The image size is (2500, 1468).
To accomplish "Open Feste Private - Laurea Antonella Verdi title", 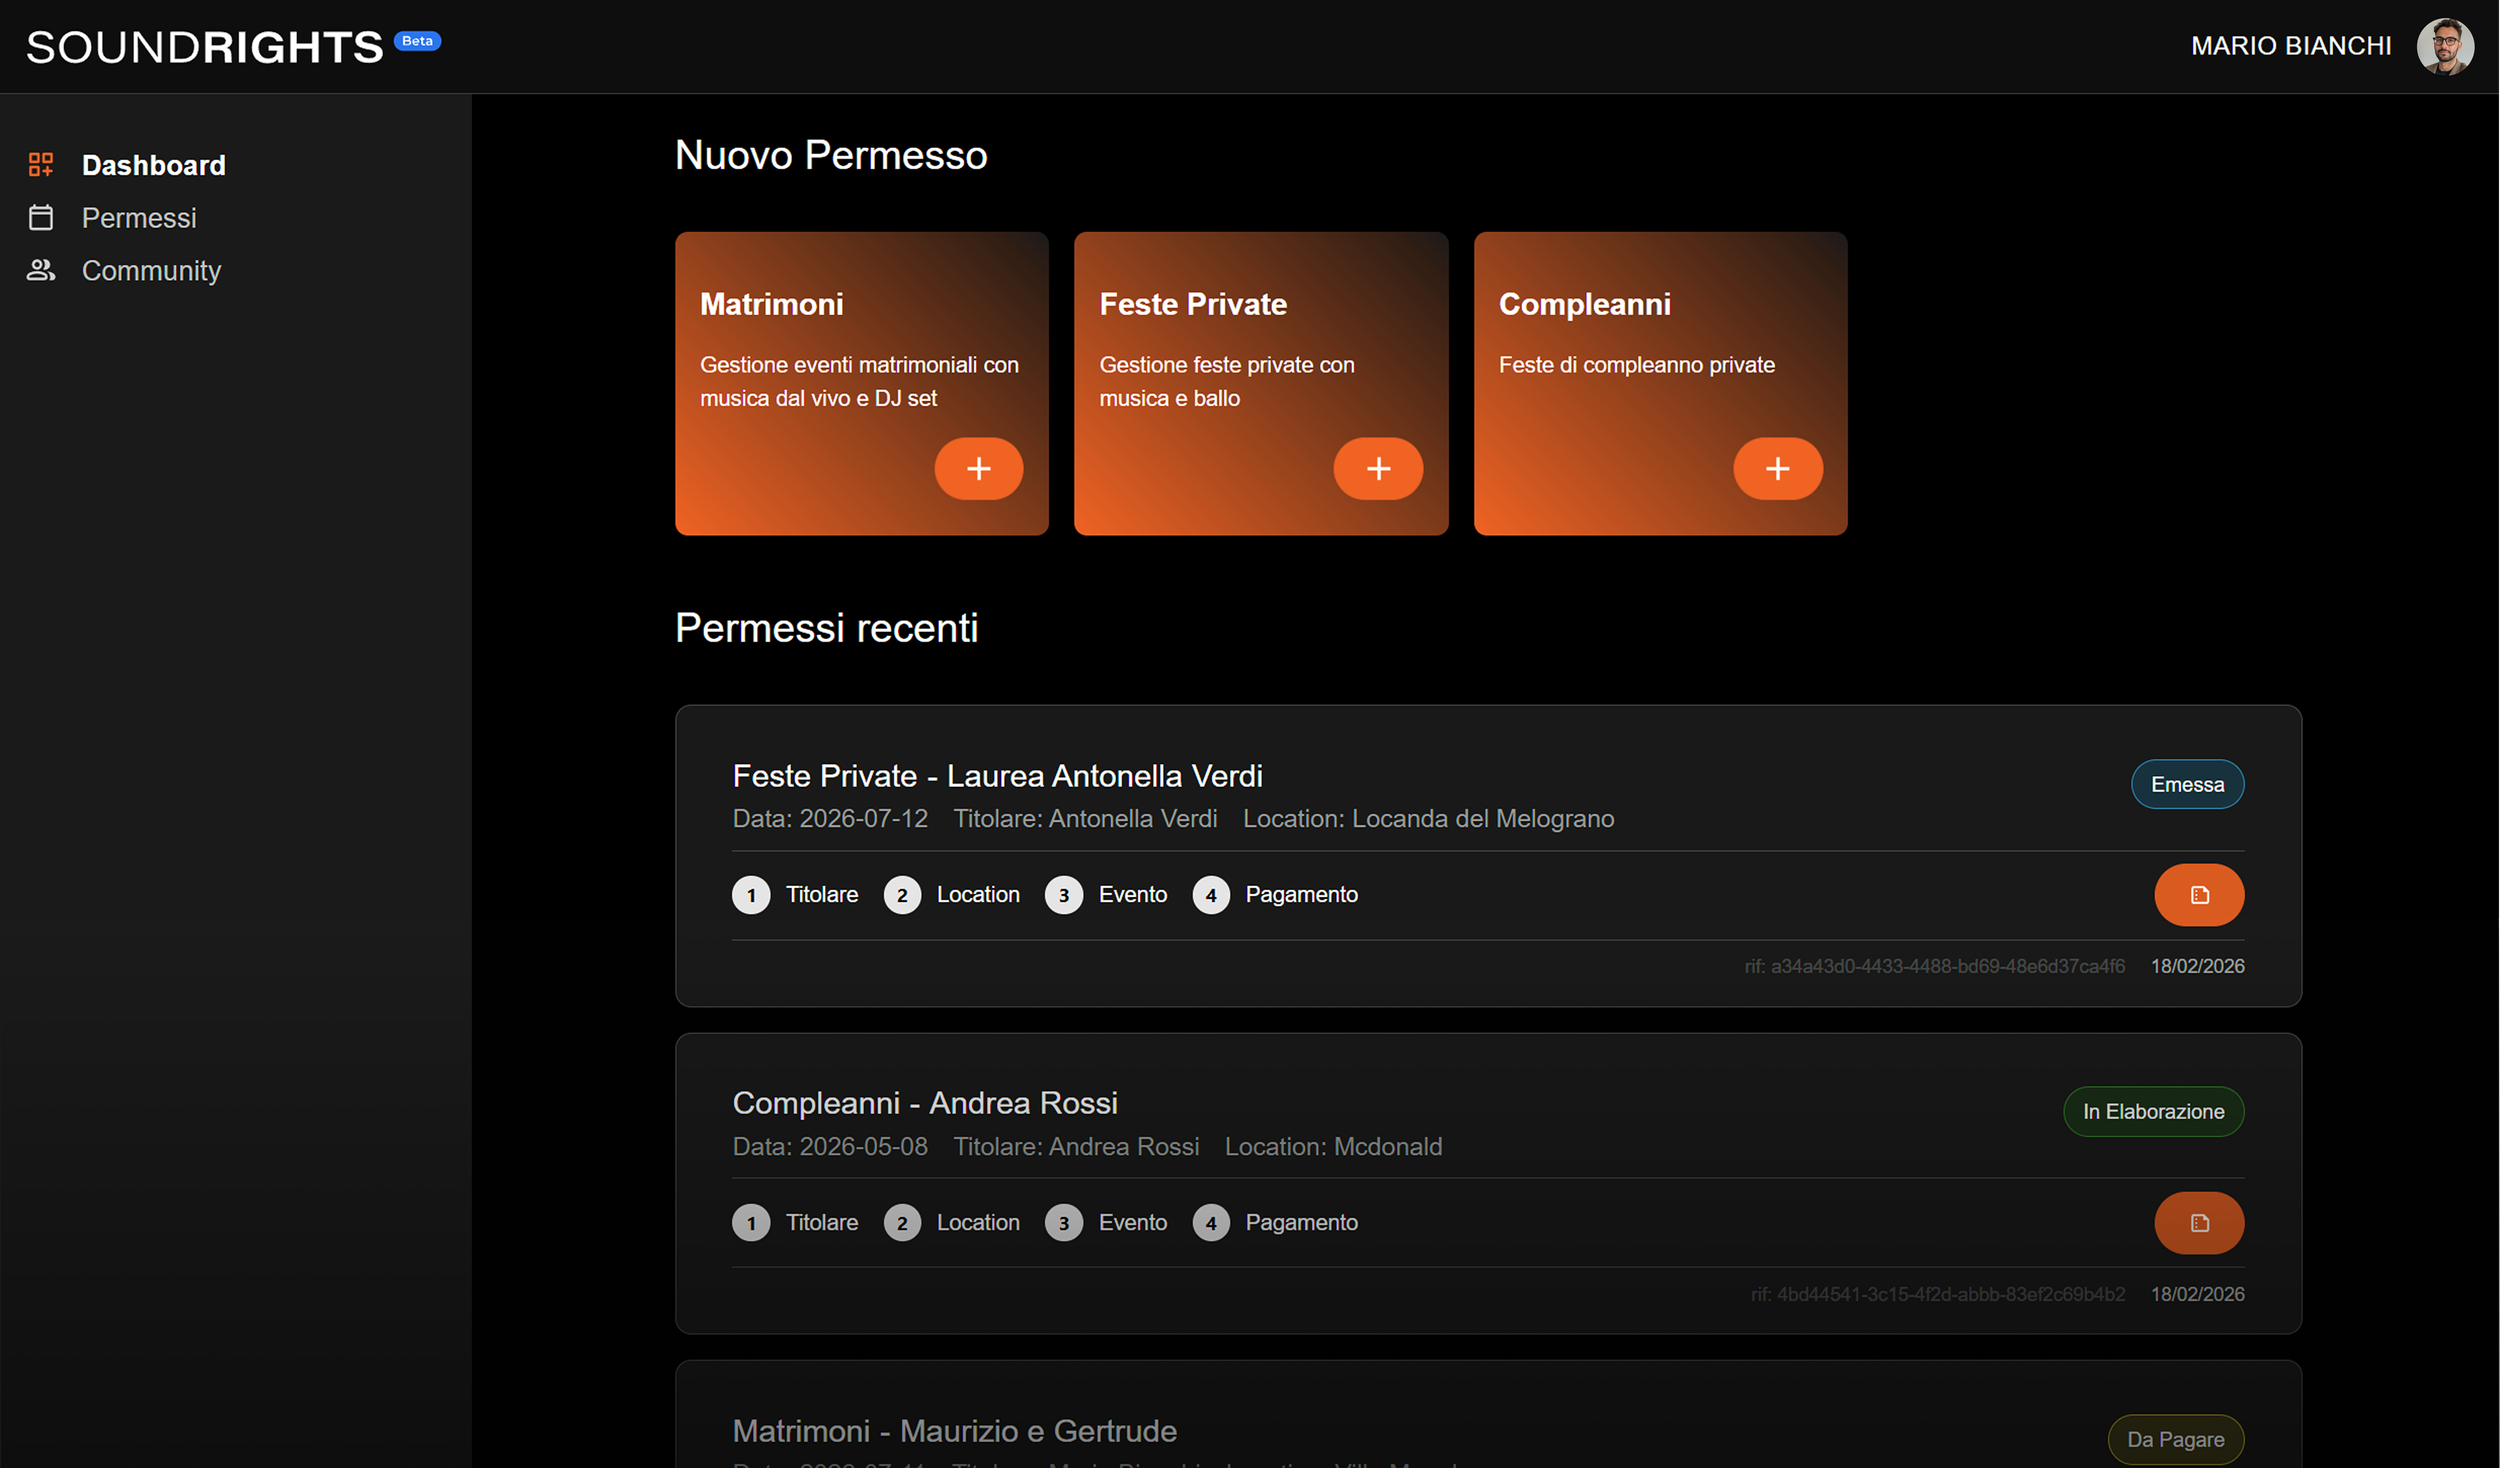I will [997, 776].
